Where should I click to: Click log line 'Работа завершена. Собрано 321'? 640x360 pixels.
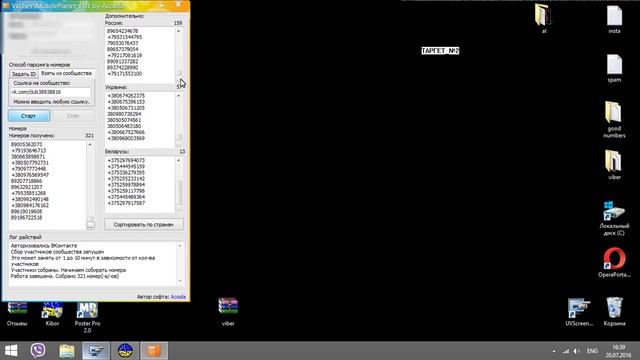(x=65, y=276)
